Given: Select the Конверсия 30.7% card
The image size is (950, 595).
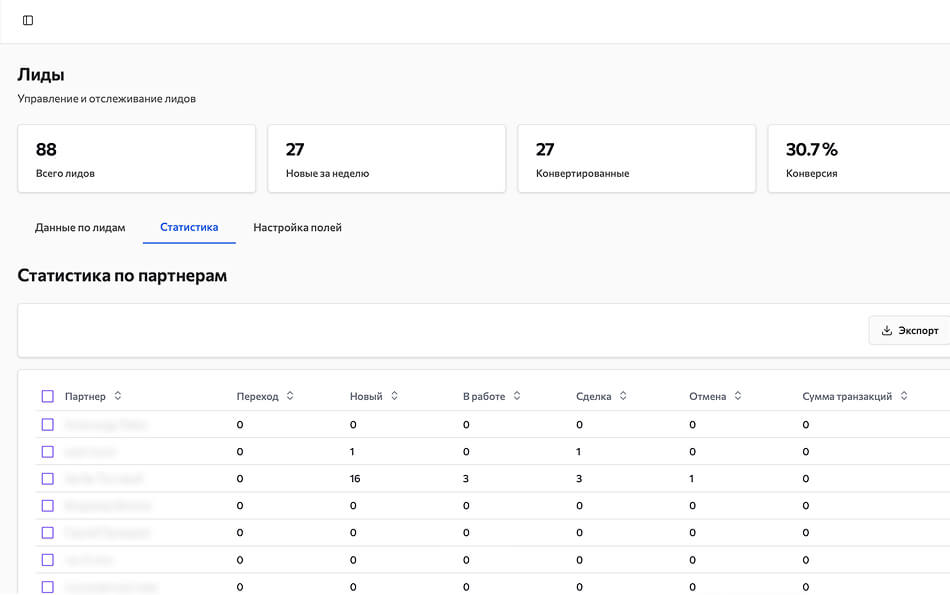Looking at the screenshot, I should 858,159.
